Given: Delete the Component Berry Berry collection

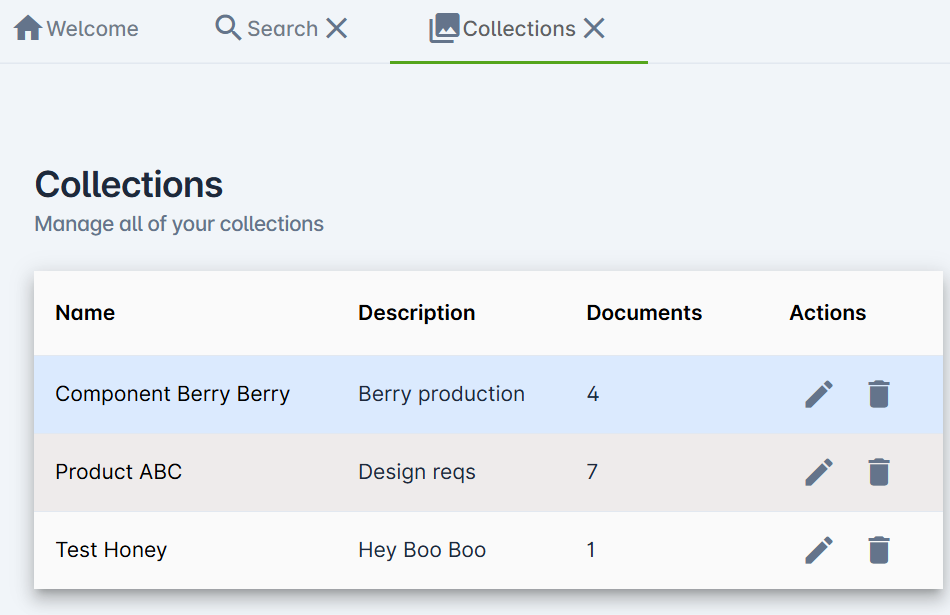Looking at the screenshot, I should point(879,394).
